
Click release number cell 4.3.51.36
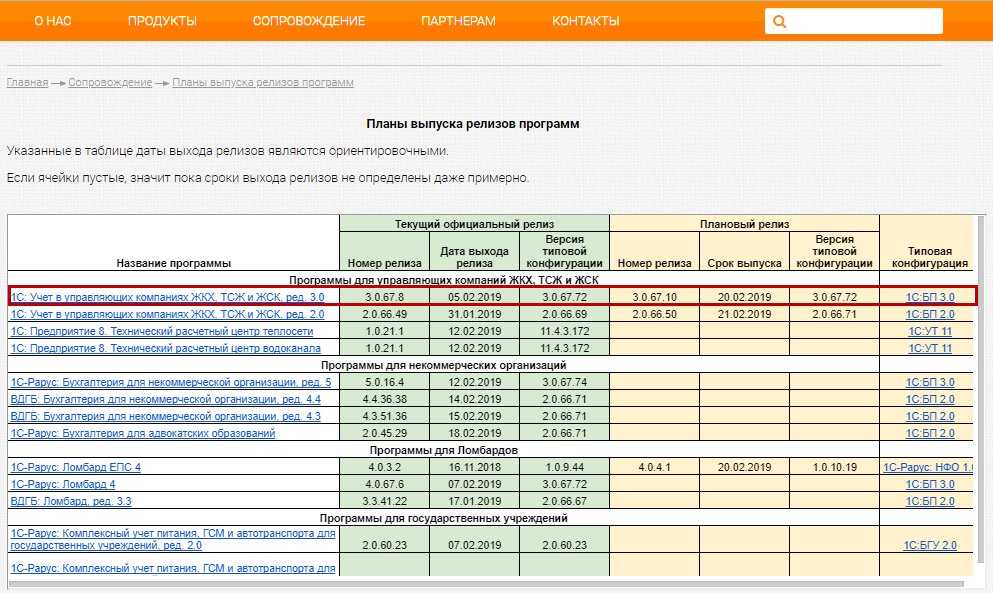384,417
